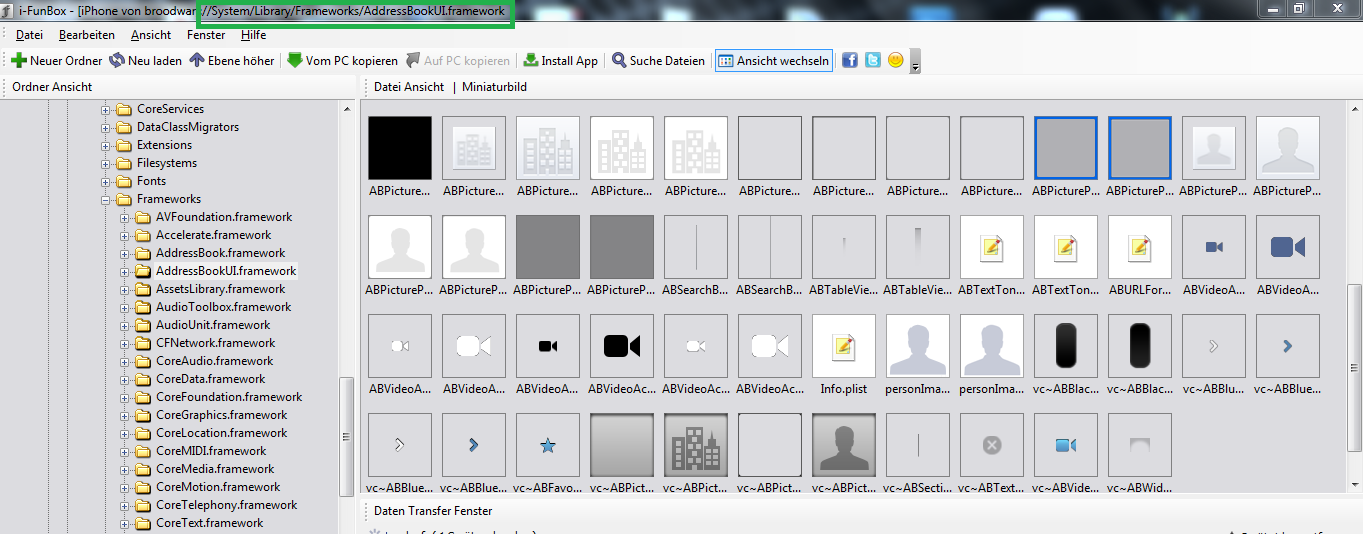Viewport: 1363px width, 534px height.
Task: Expand the CoreAudio.framework node
Action: (x=125, y=361)
